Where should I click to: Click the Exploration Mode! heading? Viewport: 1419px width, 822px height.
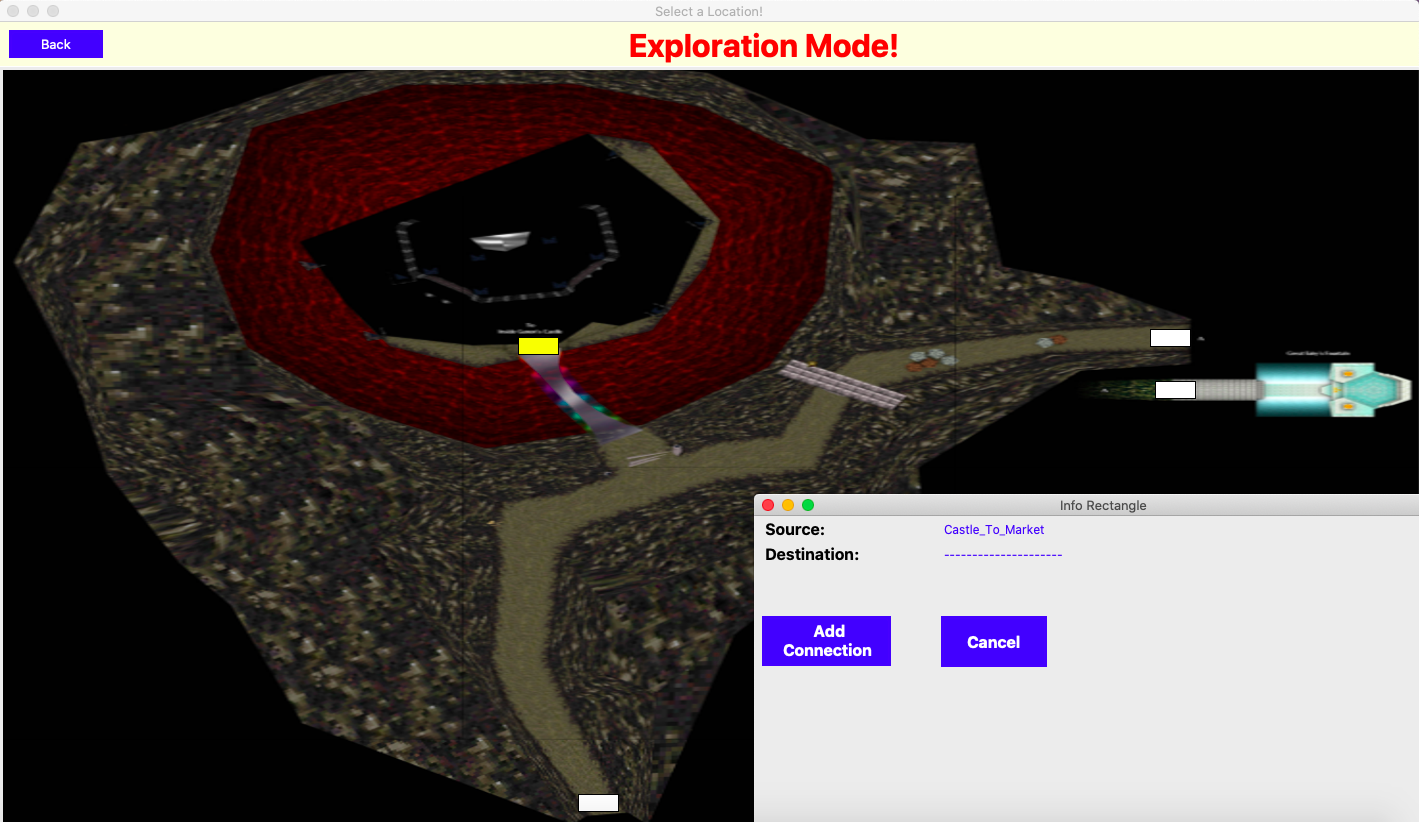(x=763, y=46)
